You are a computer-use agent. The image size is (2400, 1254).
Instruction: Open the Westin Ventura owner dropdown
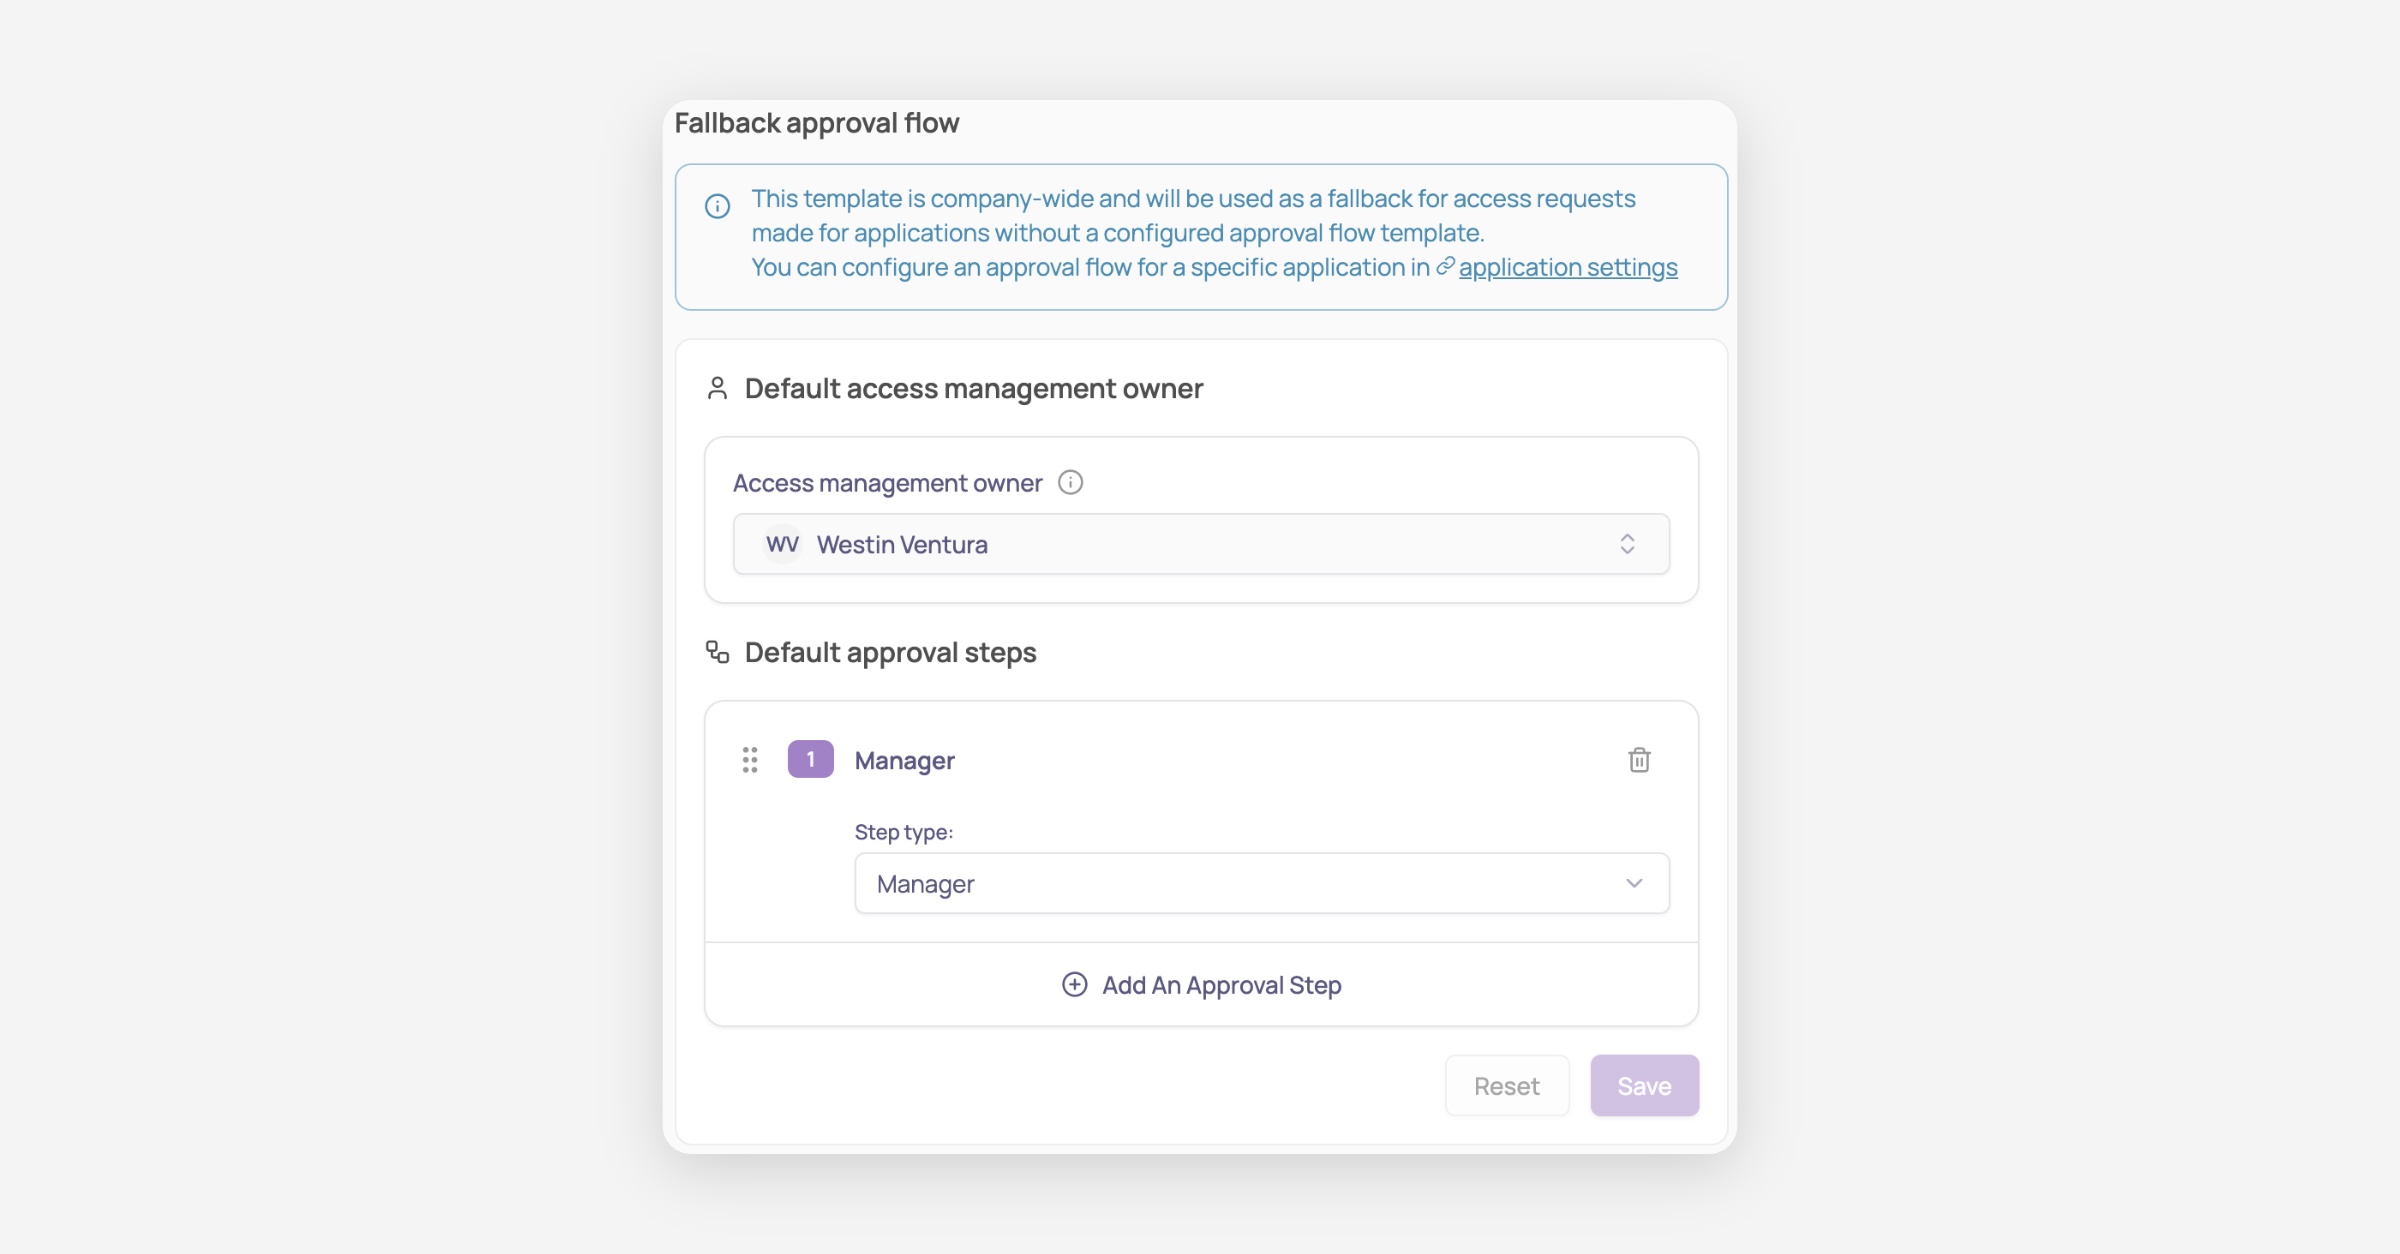point(1200,544)
